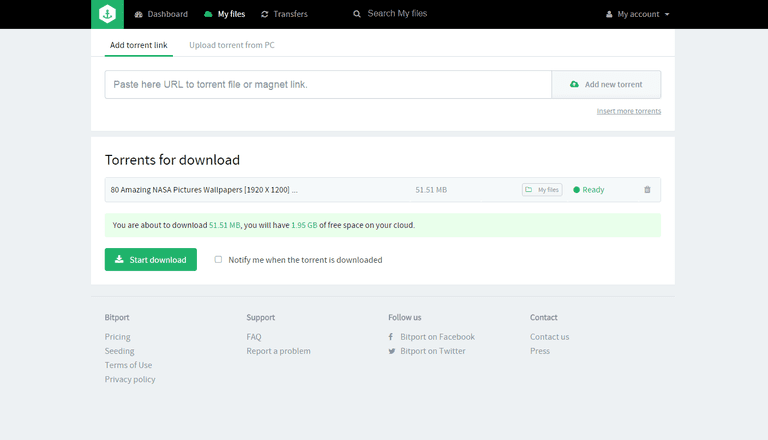Screen dimensions: 768x440
Task: Open the Contact us link
Action: pos(550,337)
